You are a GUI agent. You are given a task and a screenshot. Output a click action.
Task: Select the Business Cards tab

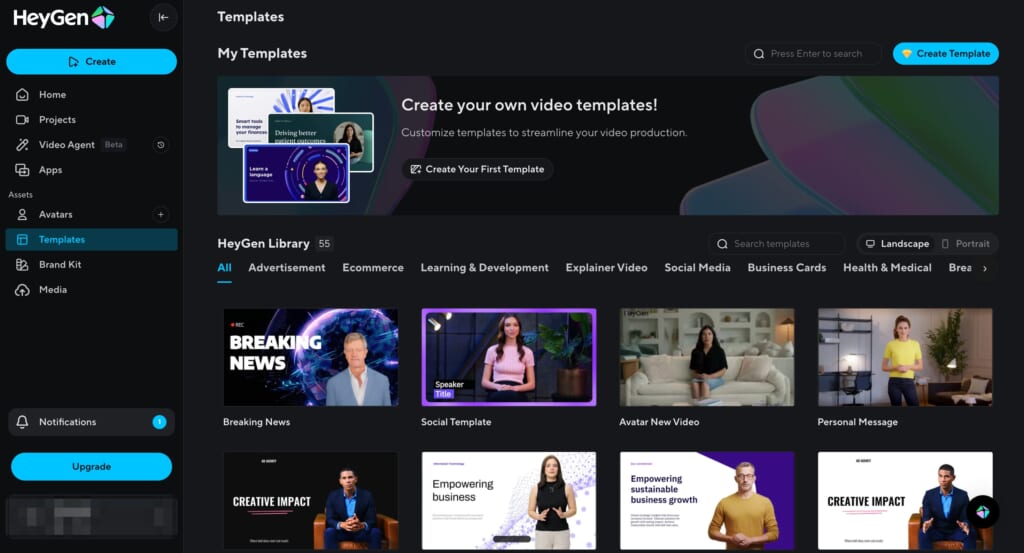click(x=787, y=268)
